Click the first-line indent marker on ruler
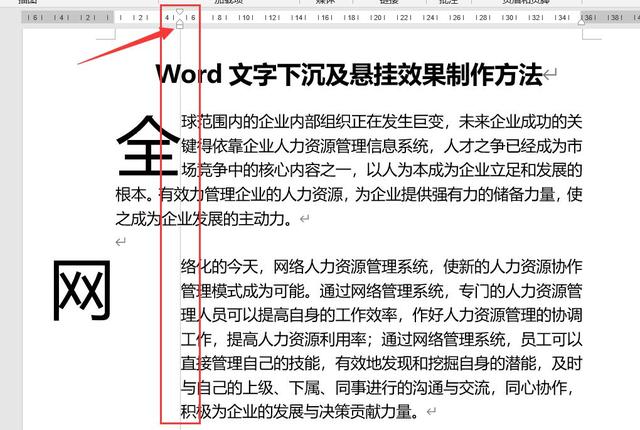 [x=180, y=12]
